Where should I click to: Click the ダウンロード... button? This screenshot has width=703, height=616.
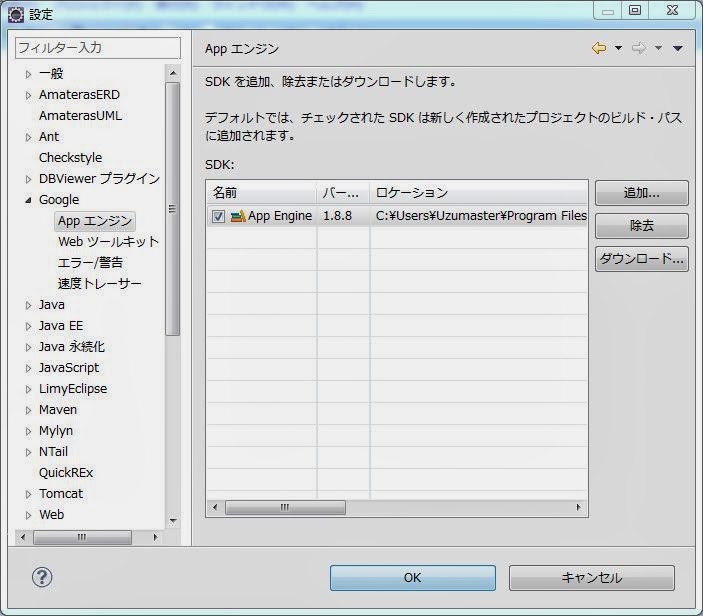click(x=642, y=259)
